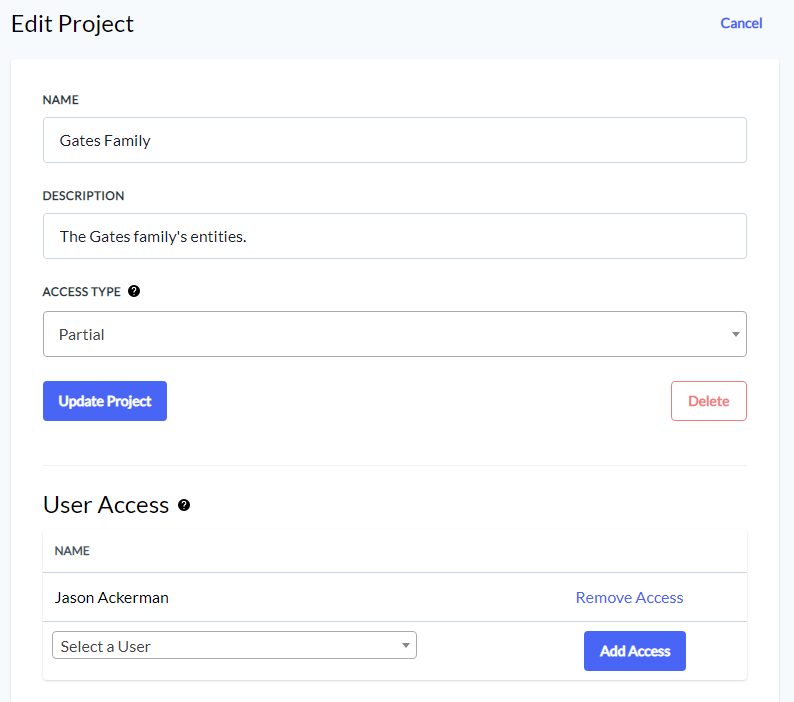This screenshot has width=794, height=702.
Task: Click the ACCESS TYPE field label
Action: [82, 292]
